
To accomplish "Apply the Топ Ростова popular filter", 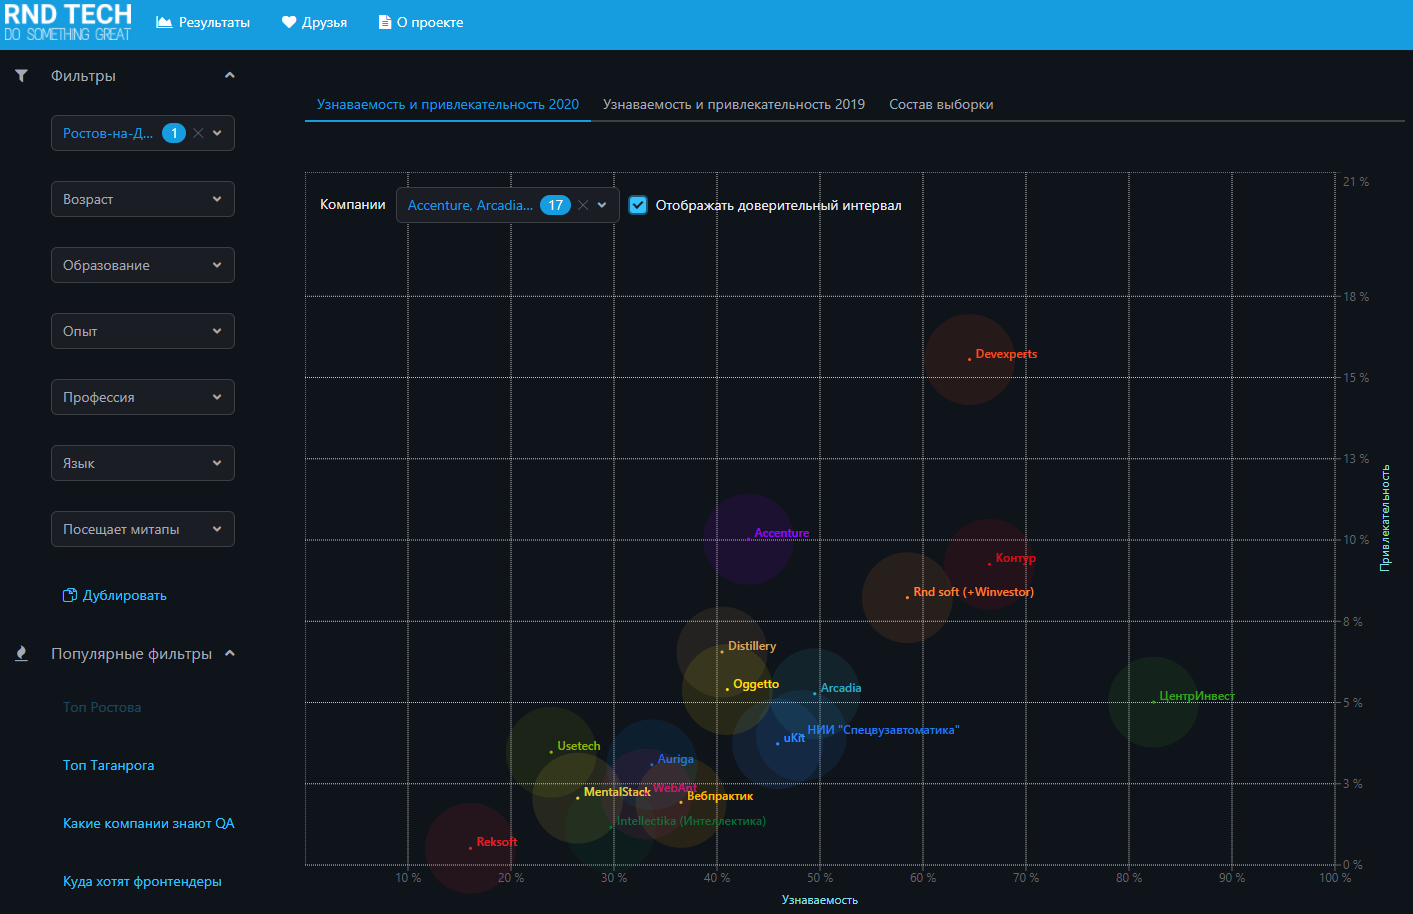I will [102, 707].
